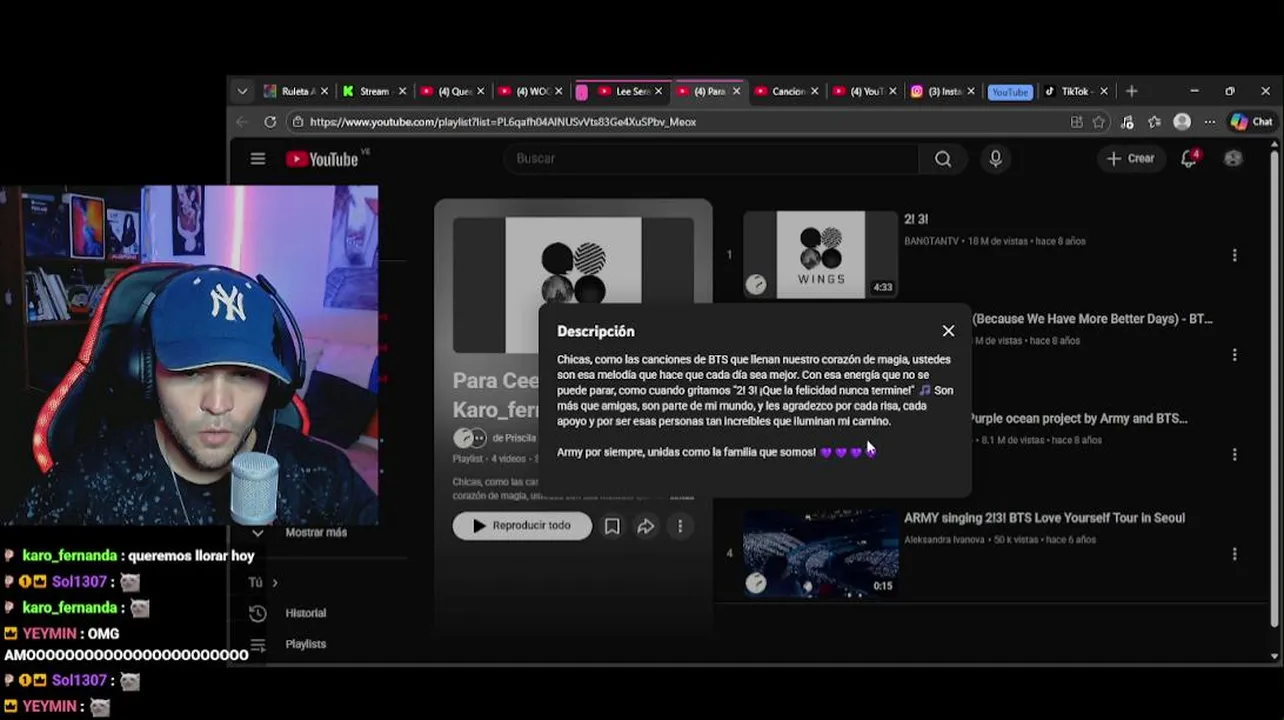
Task: Close the 'Stream' Kick tab
Action: (x=402, y=91)
